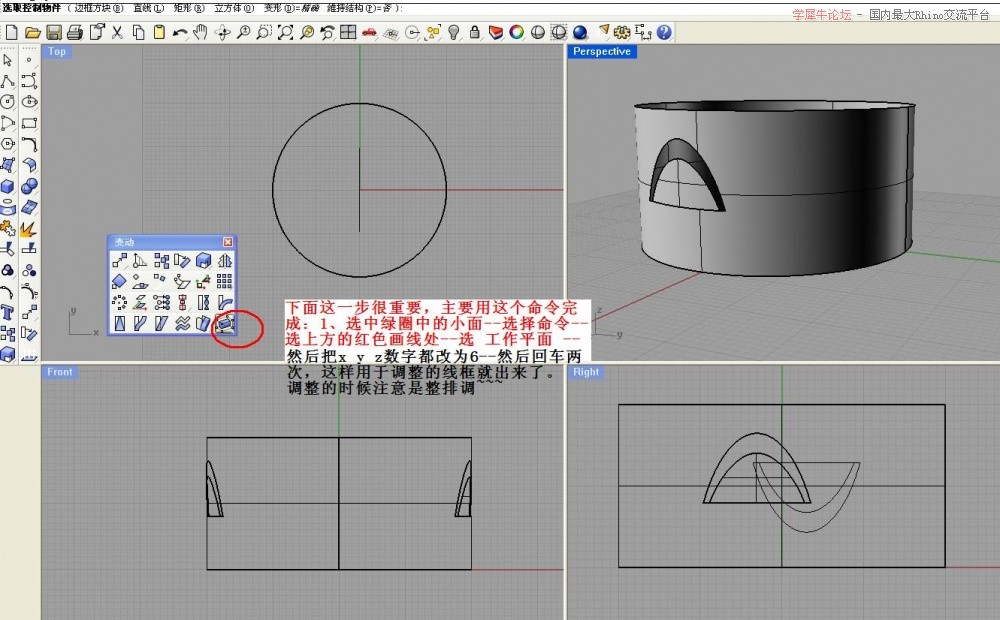Open a file using the folder icon
Viewport: 1000px width, 620px height.
[x=33, y=33]
